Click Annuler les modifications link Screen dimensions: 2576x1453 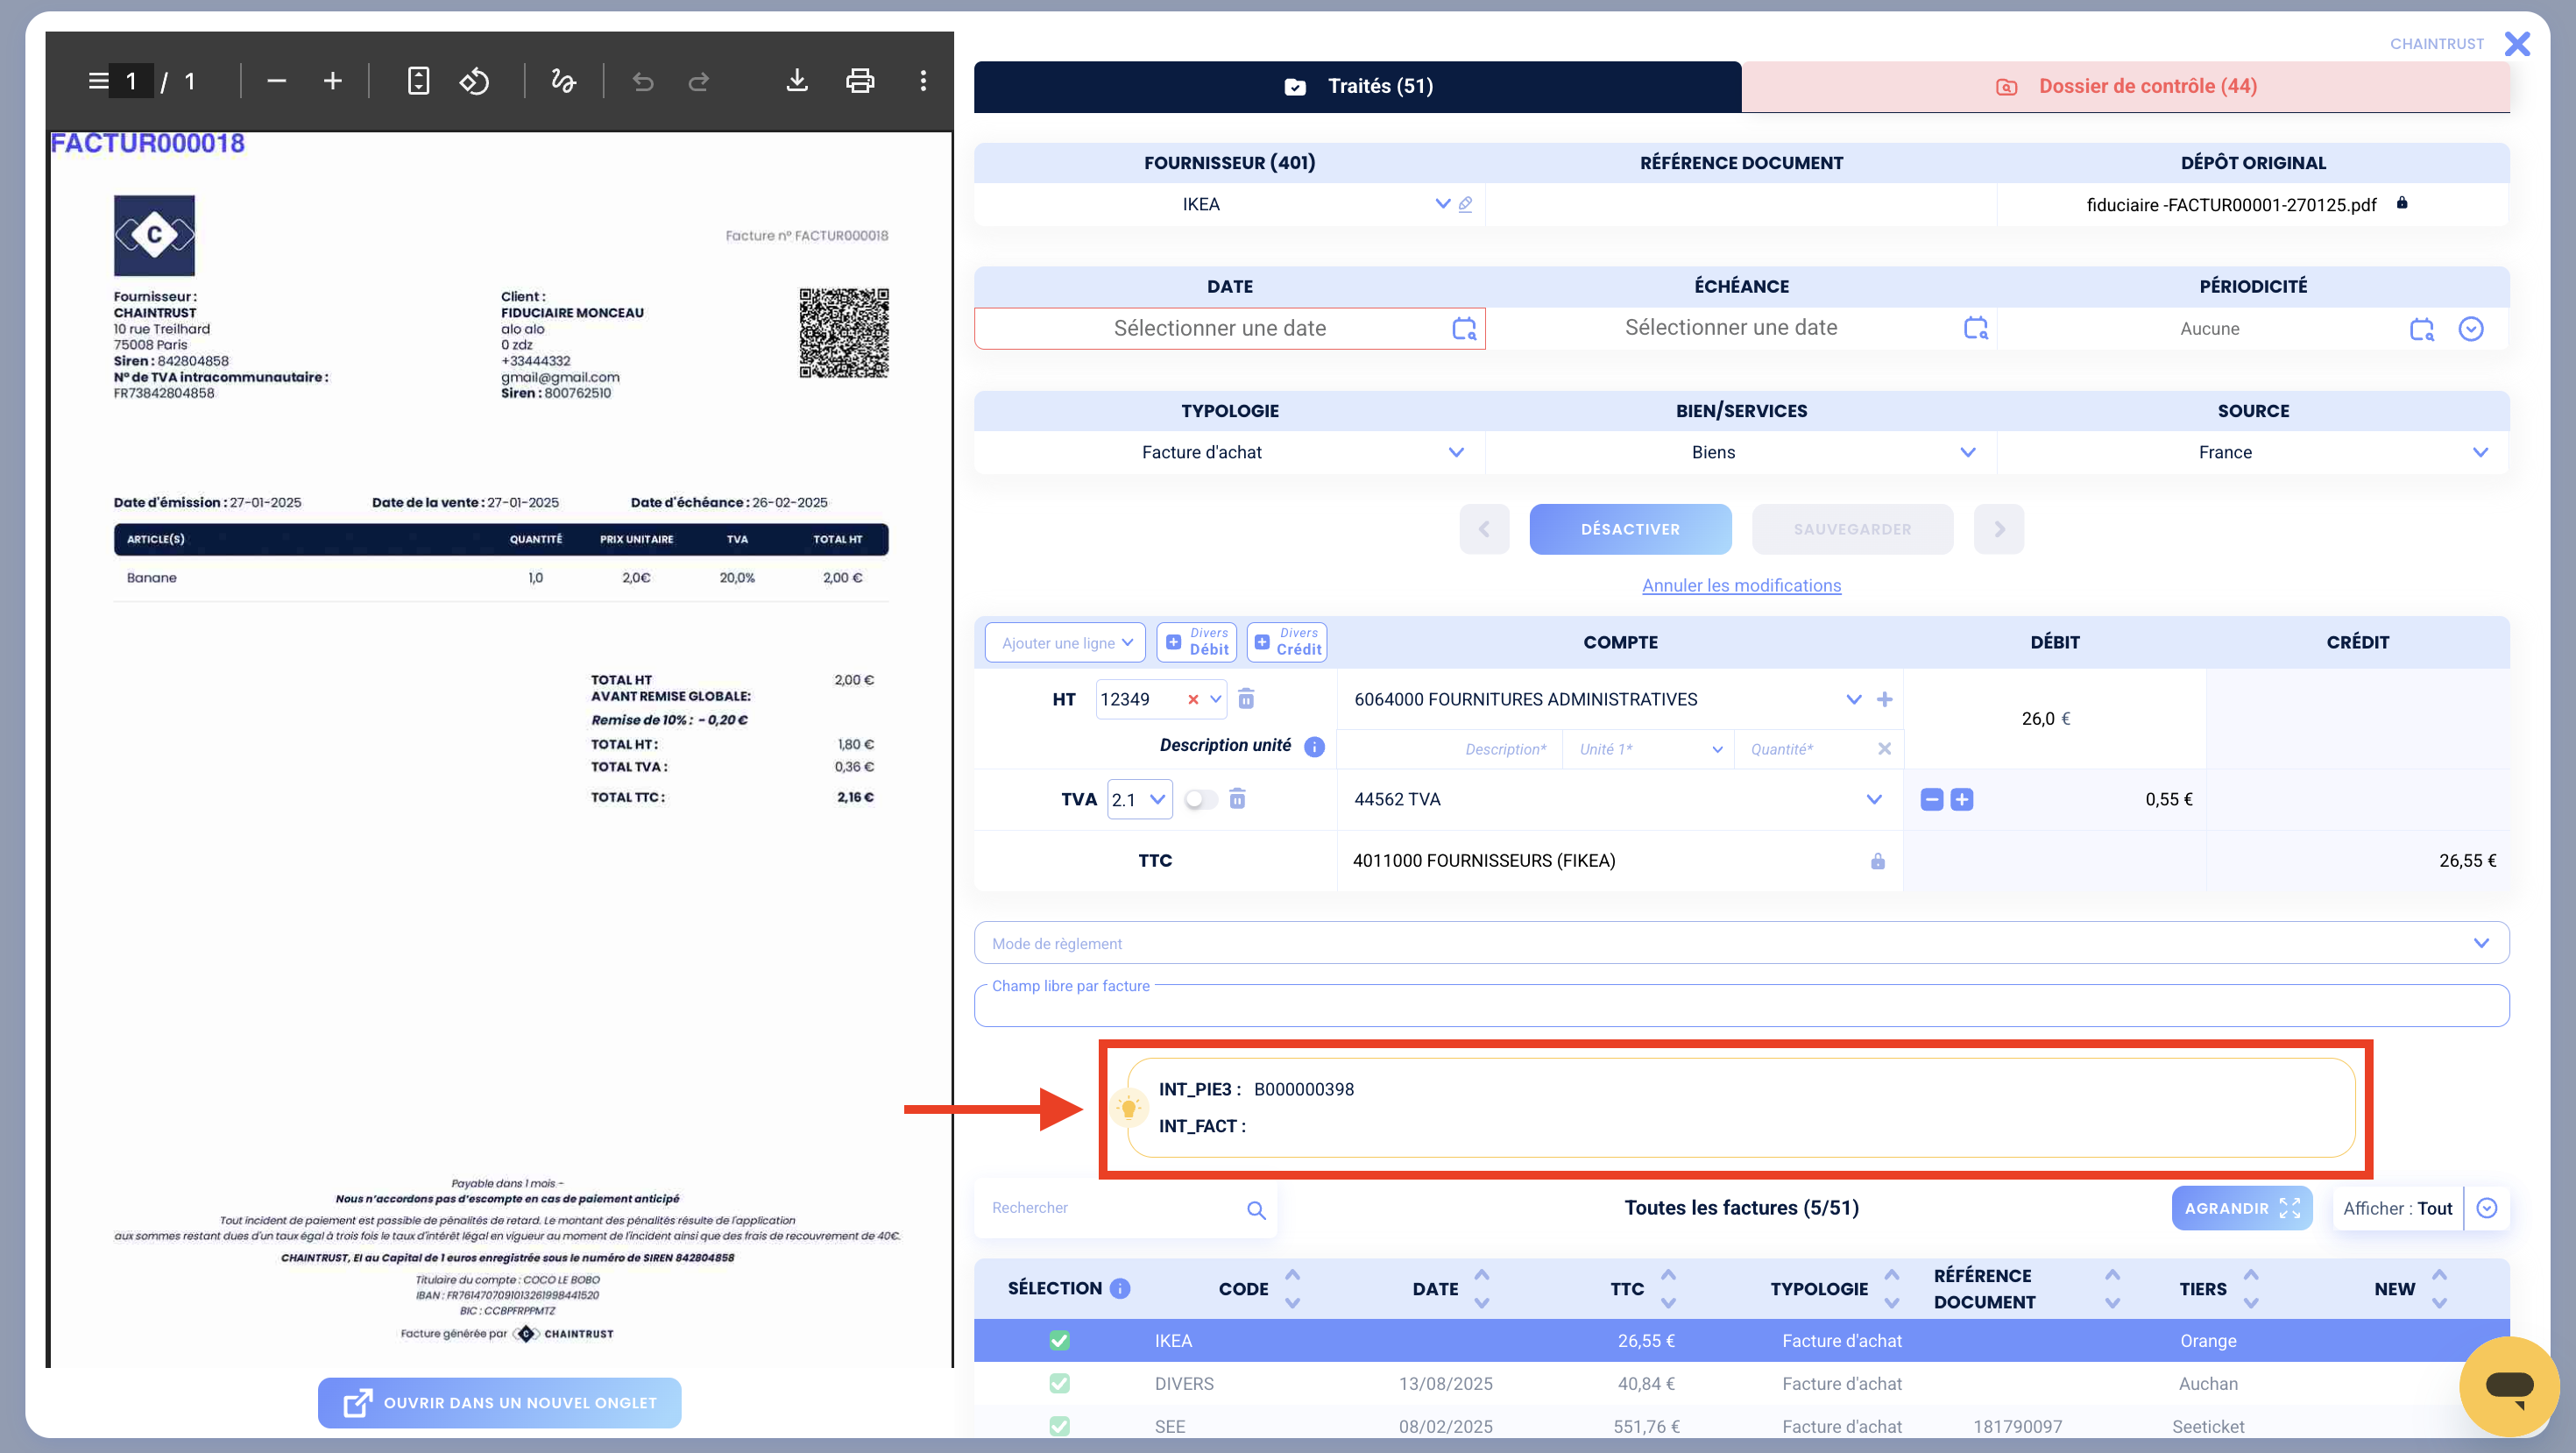click(1741, 586)
